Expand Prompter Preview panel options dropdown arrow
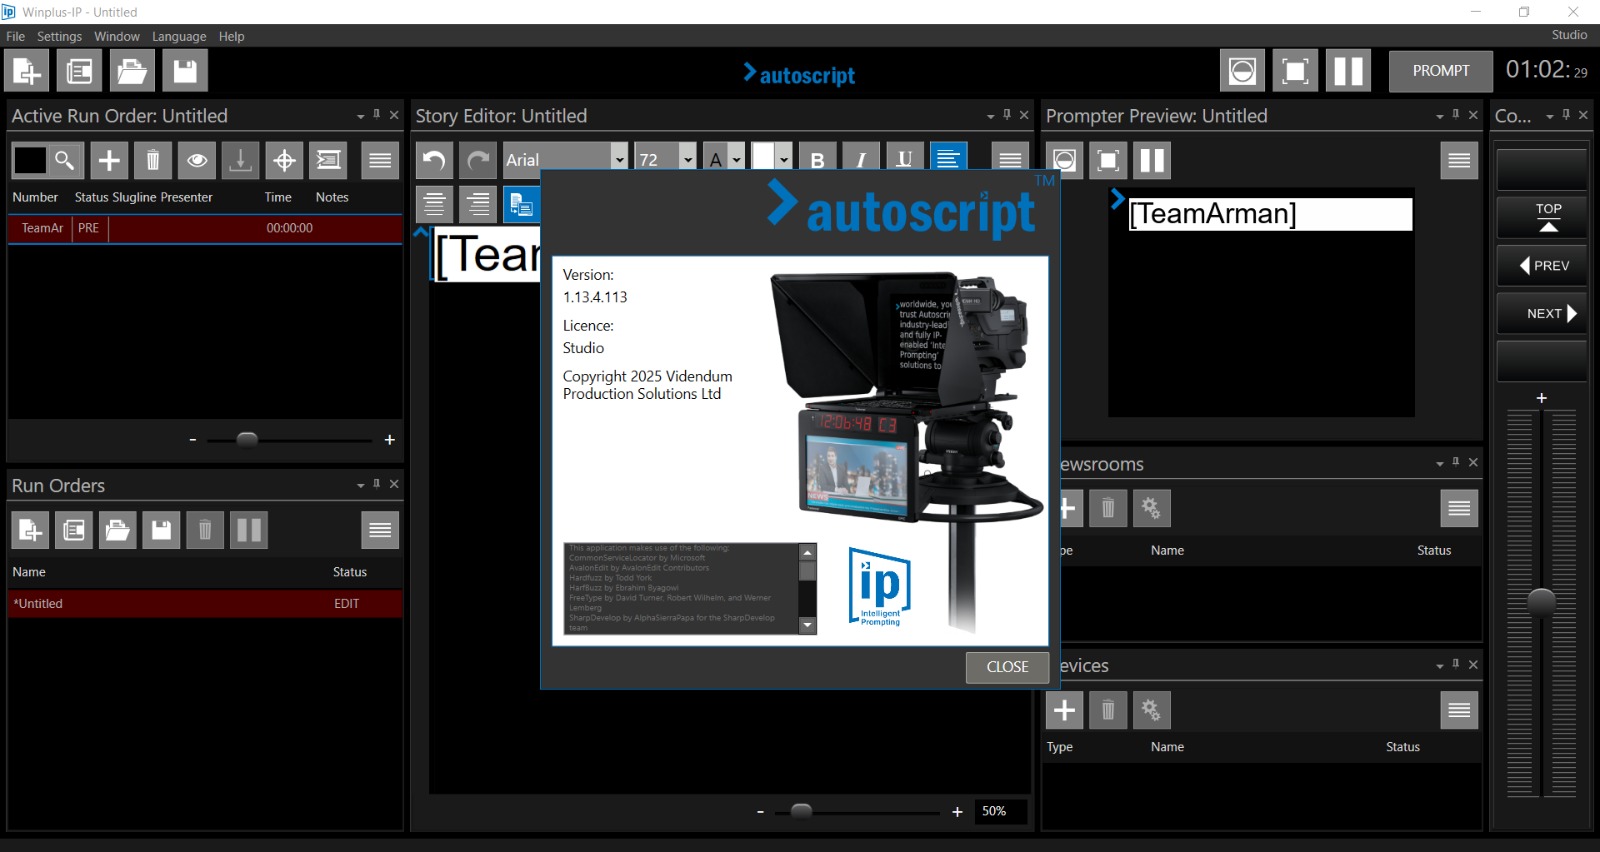 click(x=1439, y=116)
